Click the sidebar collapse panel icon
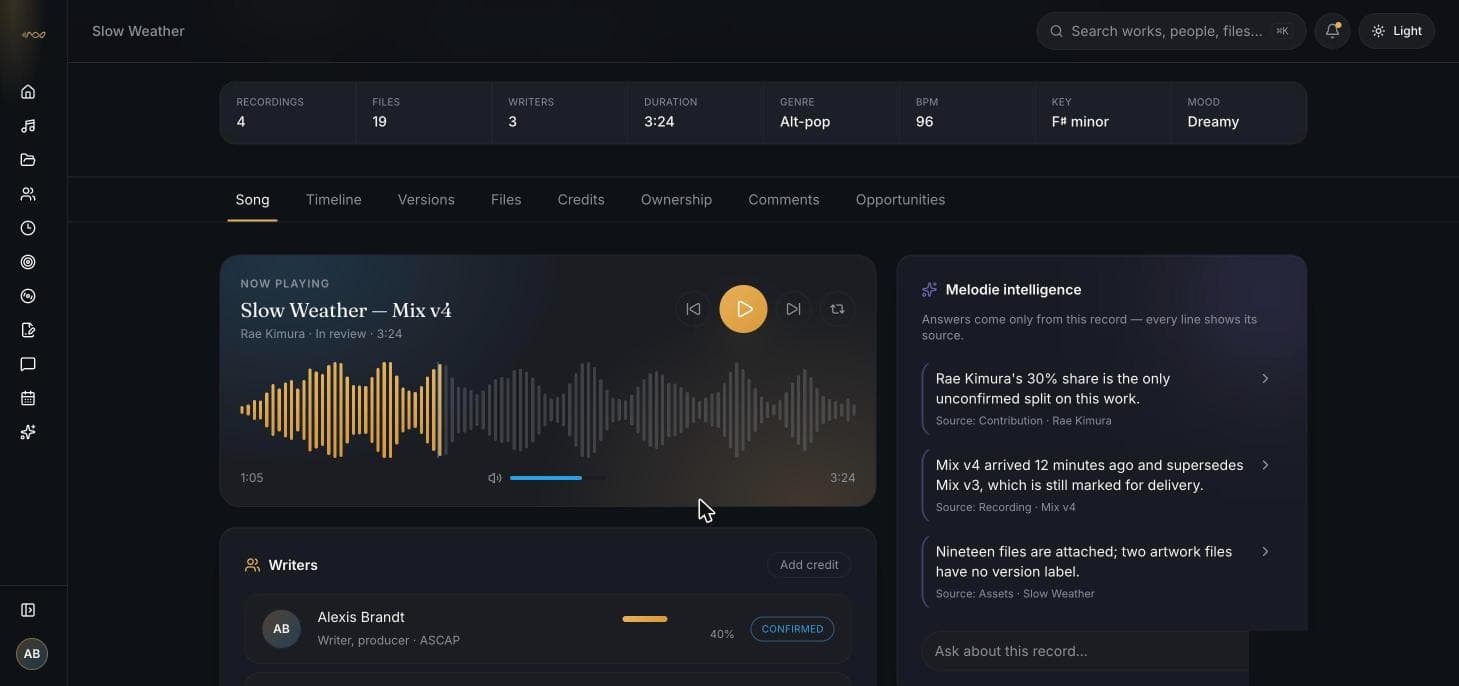 click(28, 610)
